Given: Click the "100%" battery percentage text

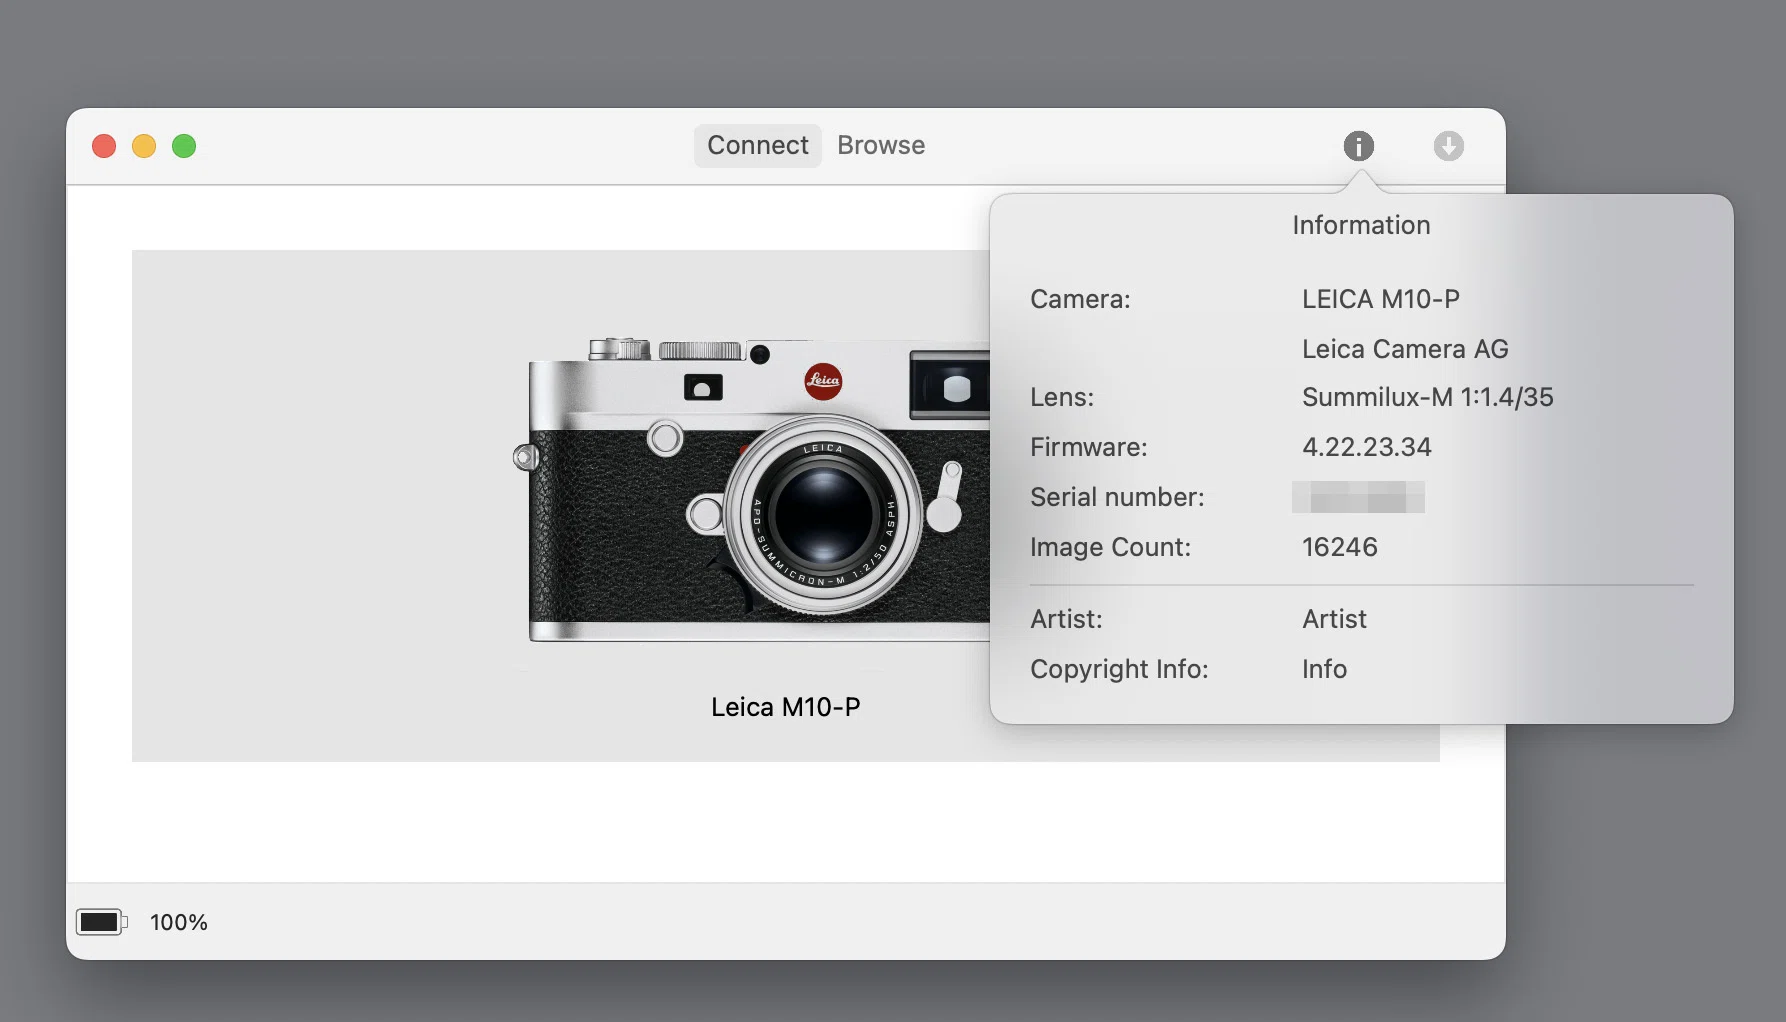Looking at the screenshot, I should pyautogui.click(x=179, y=922).
